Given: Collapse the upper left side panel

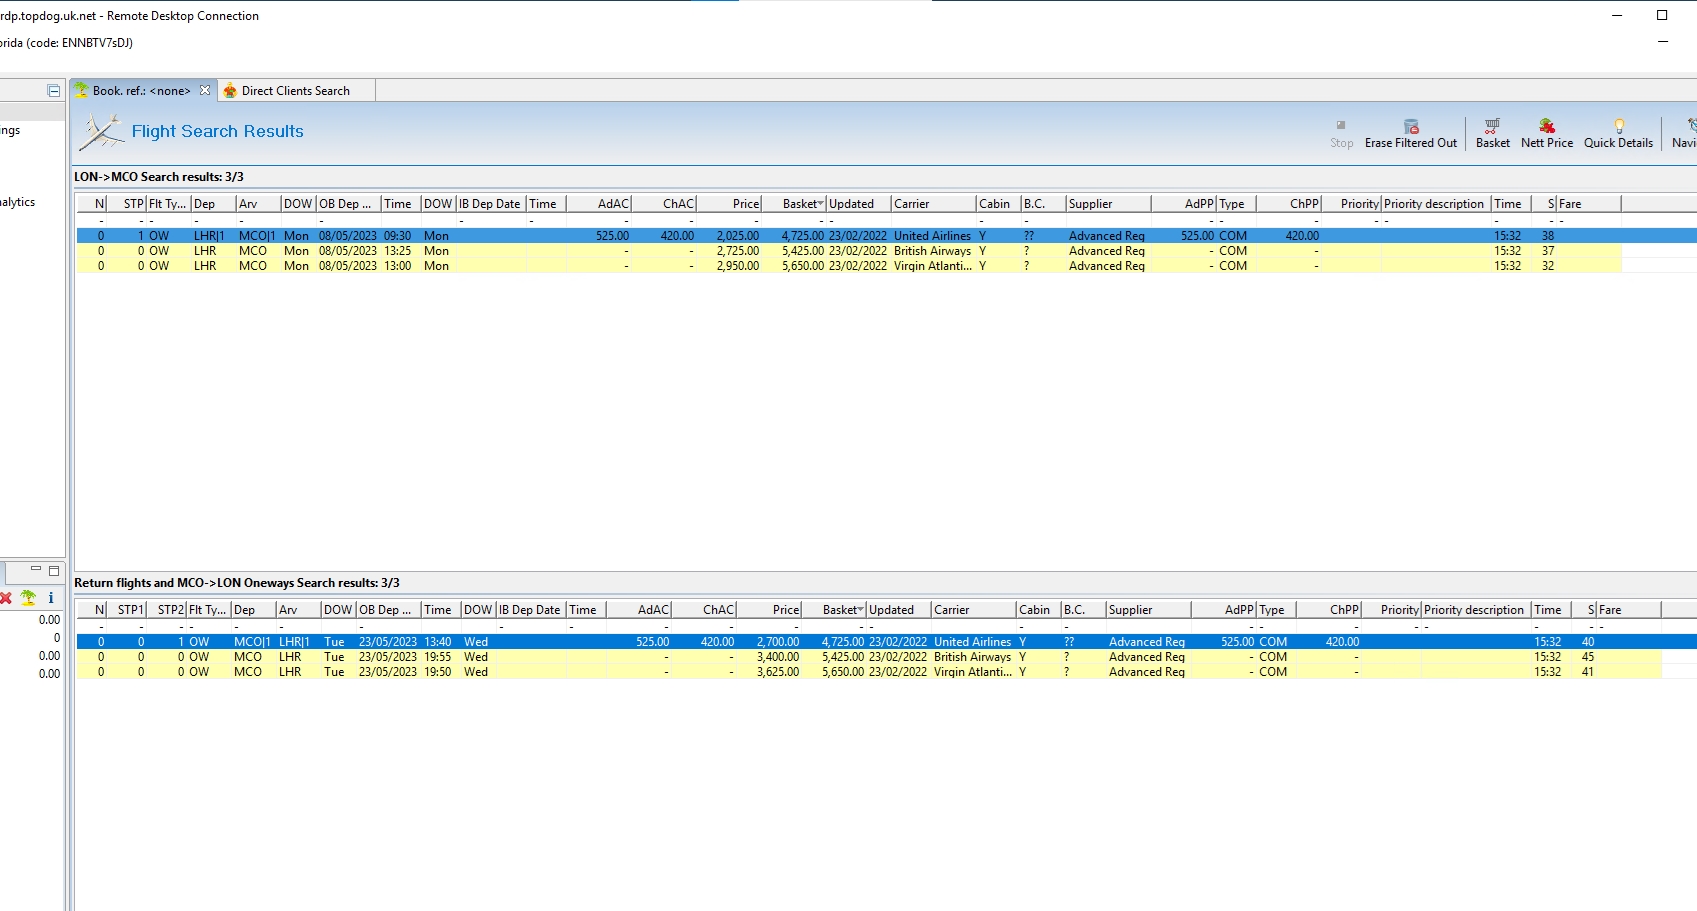Looking at the screenshot, I should [54, 91].
